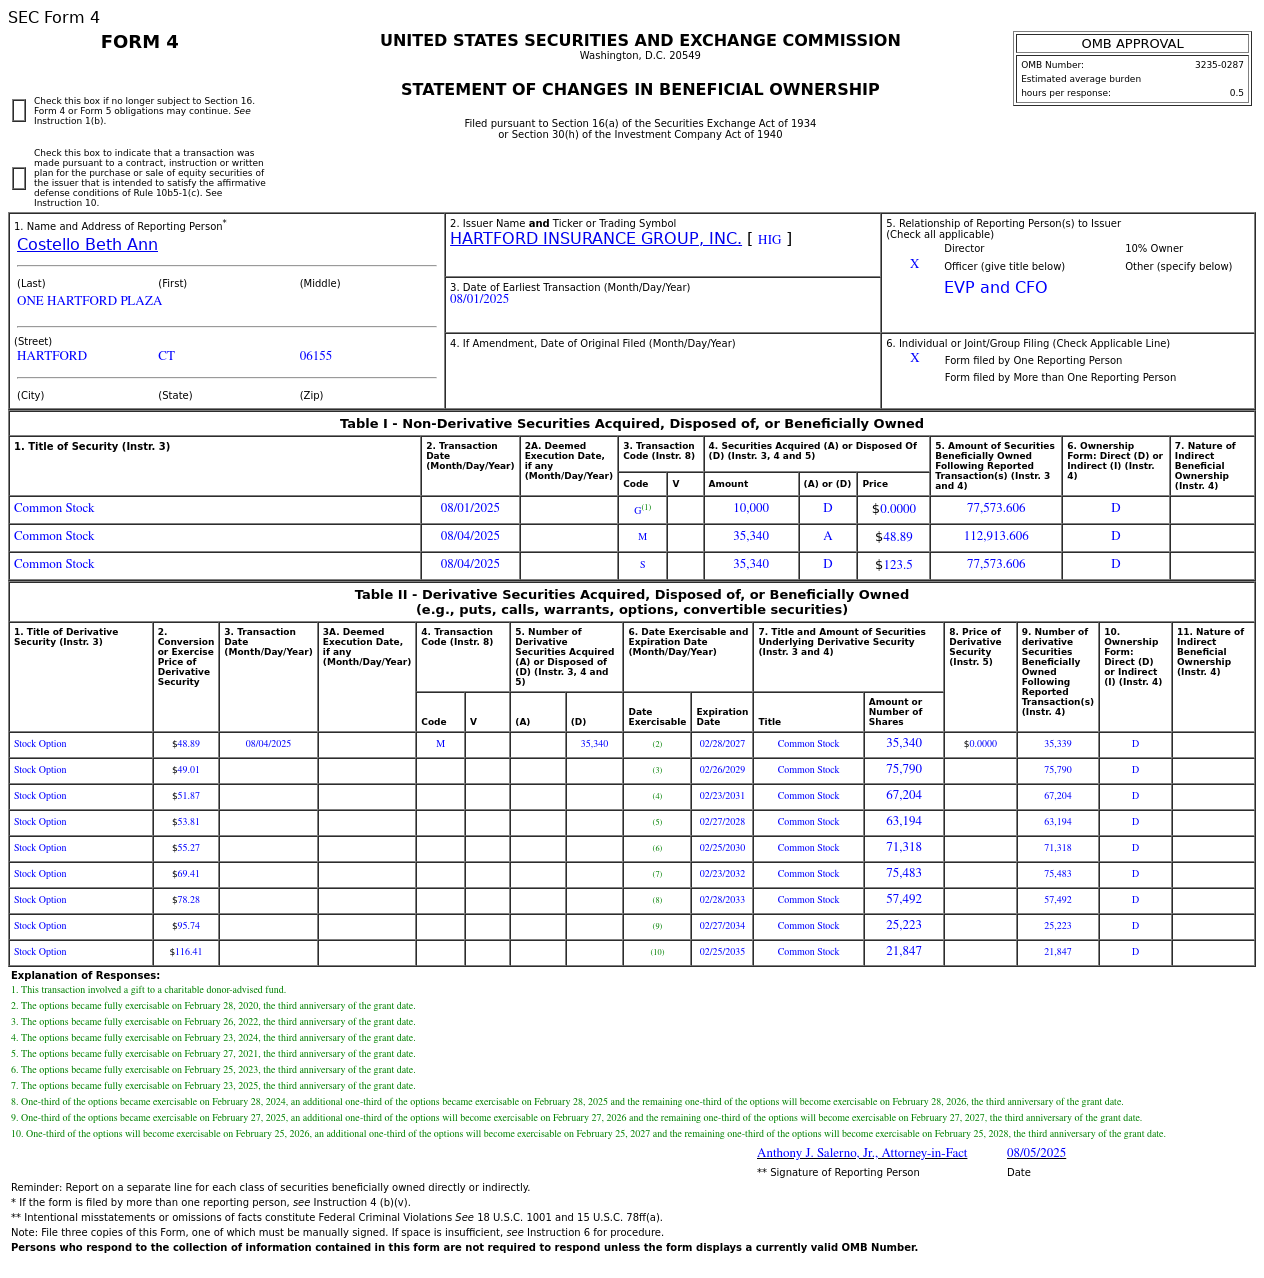Click the state value CT
Viewport: 1264px width, 1278px height.
click(x=166, y=356)
